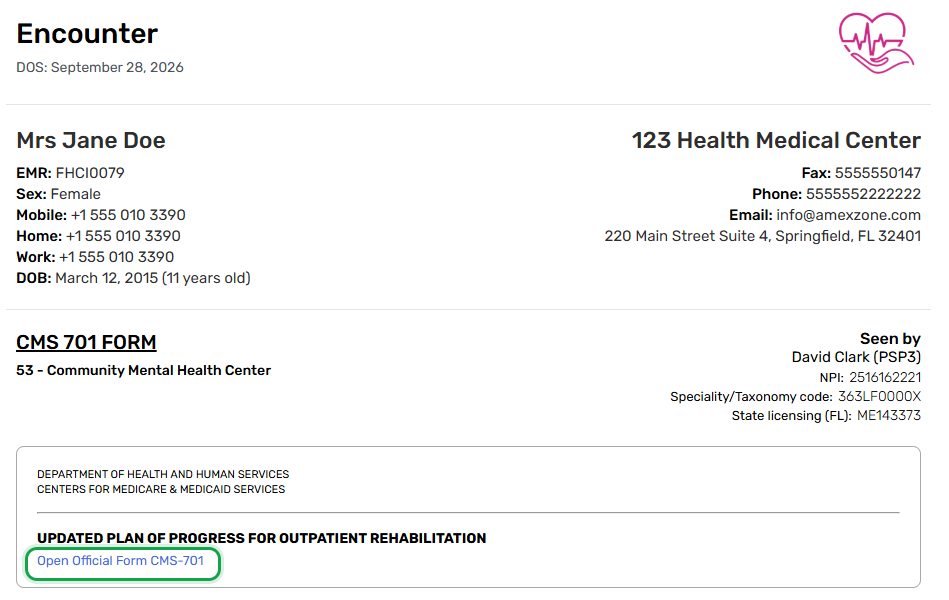
Task: Click the Sex: Female line
Action: [x=59, y=194]
